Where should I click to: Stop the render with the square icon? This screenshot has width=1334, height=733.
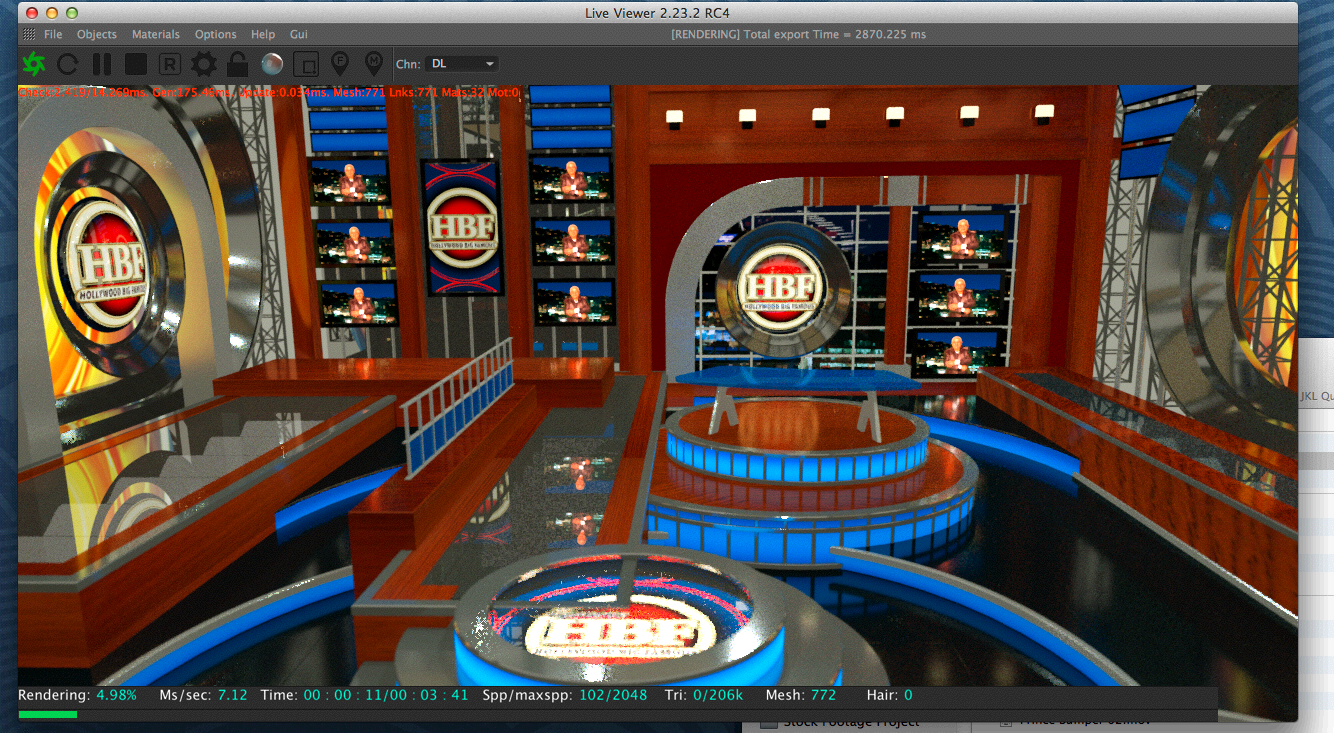click(x=136, y=64)
